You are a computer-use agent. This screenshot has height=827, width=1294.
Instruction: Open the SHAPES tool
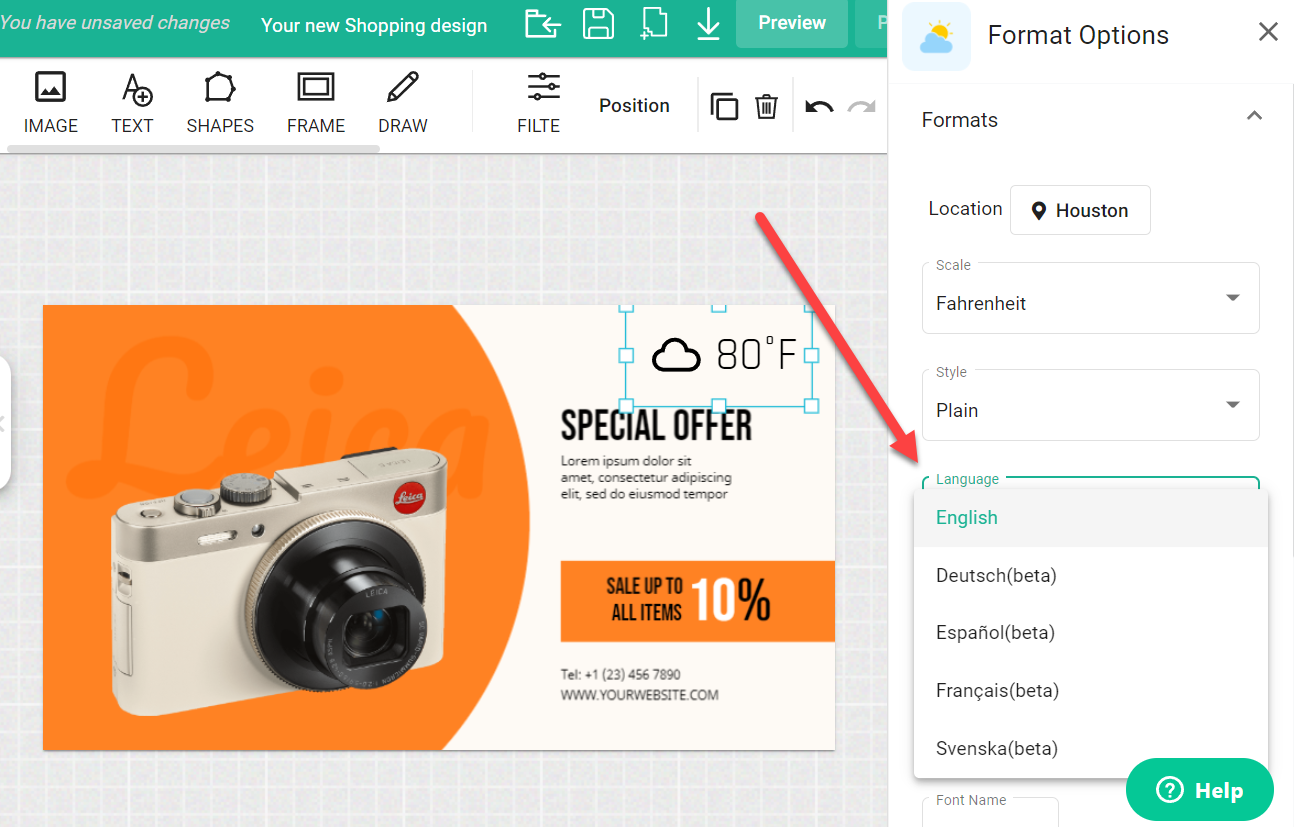tap(220, 103)
